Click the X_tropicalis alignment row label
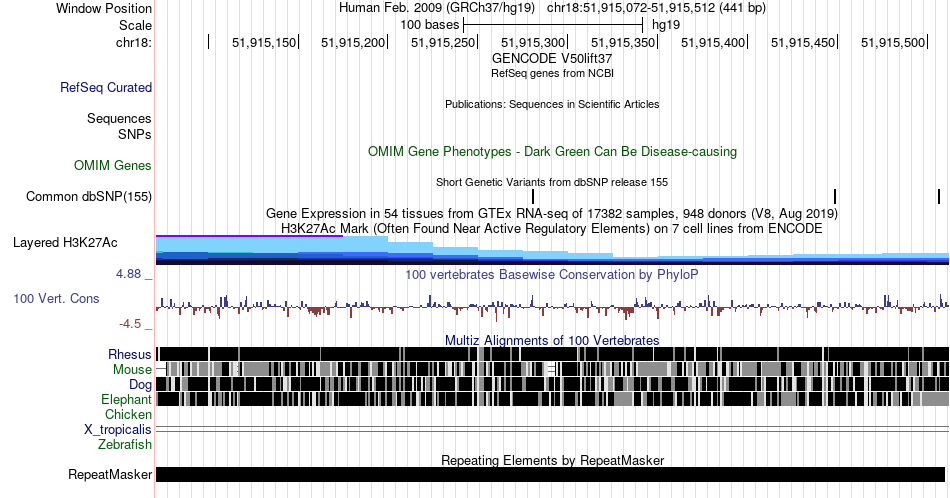Image resolution: width=950 pixels, height=498 pixels. pos(118,430)
